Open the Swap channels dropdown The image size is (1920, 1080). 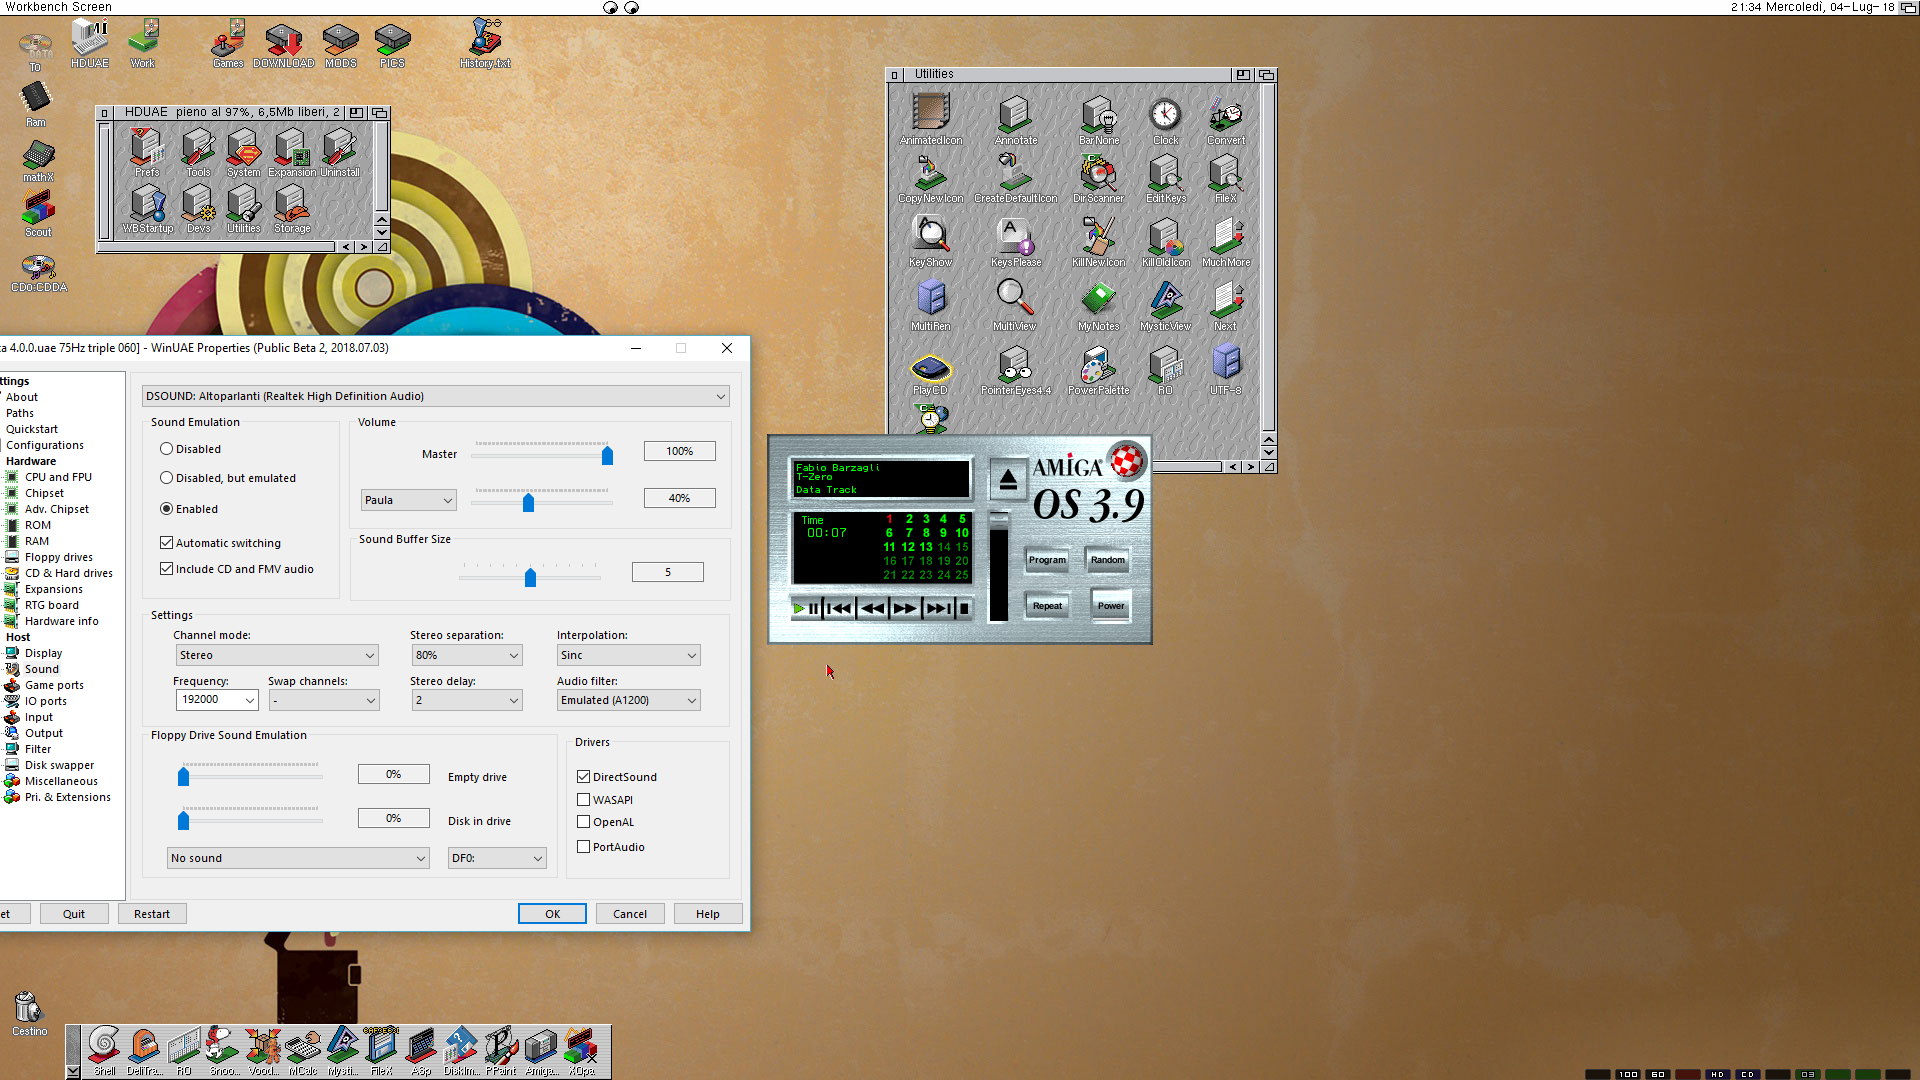(324, 700)
